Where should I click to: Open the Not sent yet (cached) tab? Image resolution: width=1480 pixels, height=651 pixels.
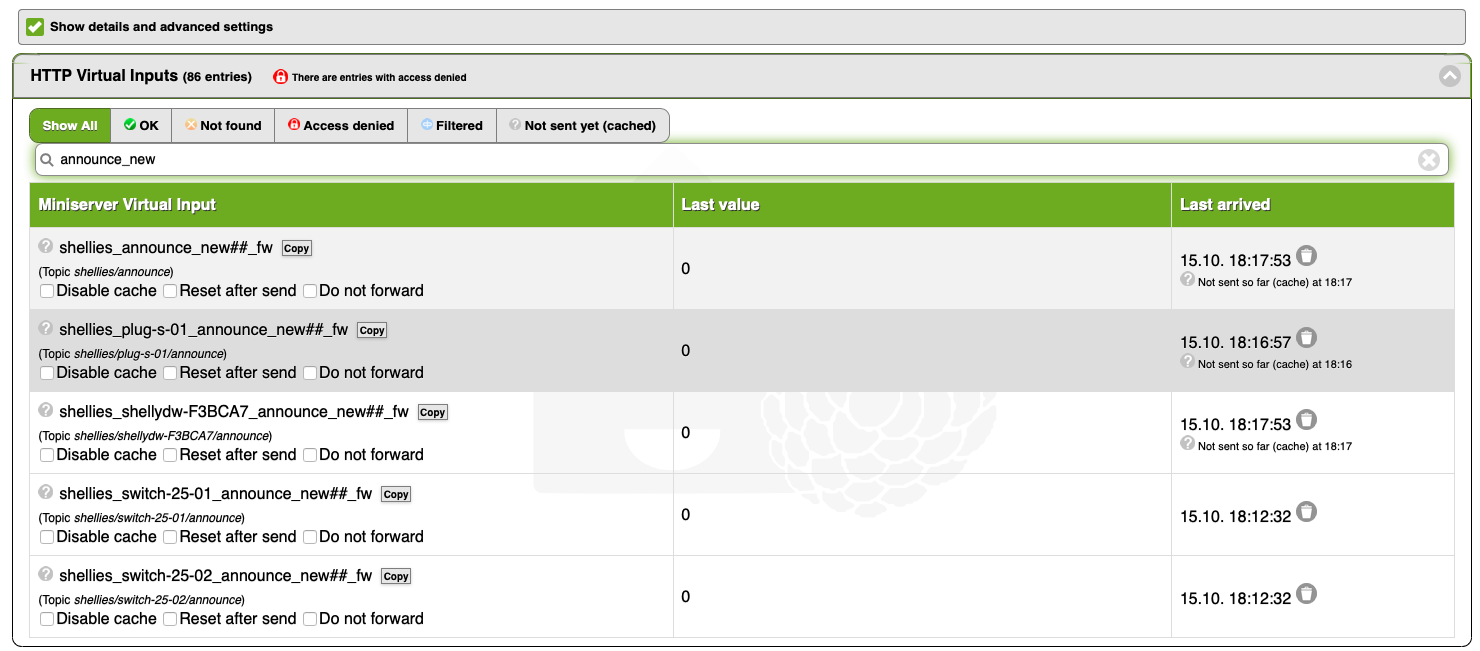(x=582, y=126)
